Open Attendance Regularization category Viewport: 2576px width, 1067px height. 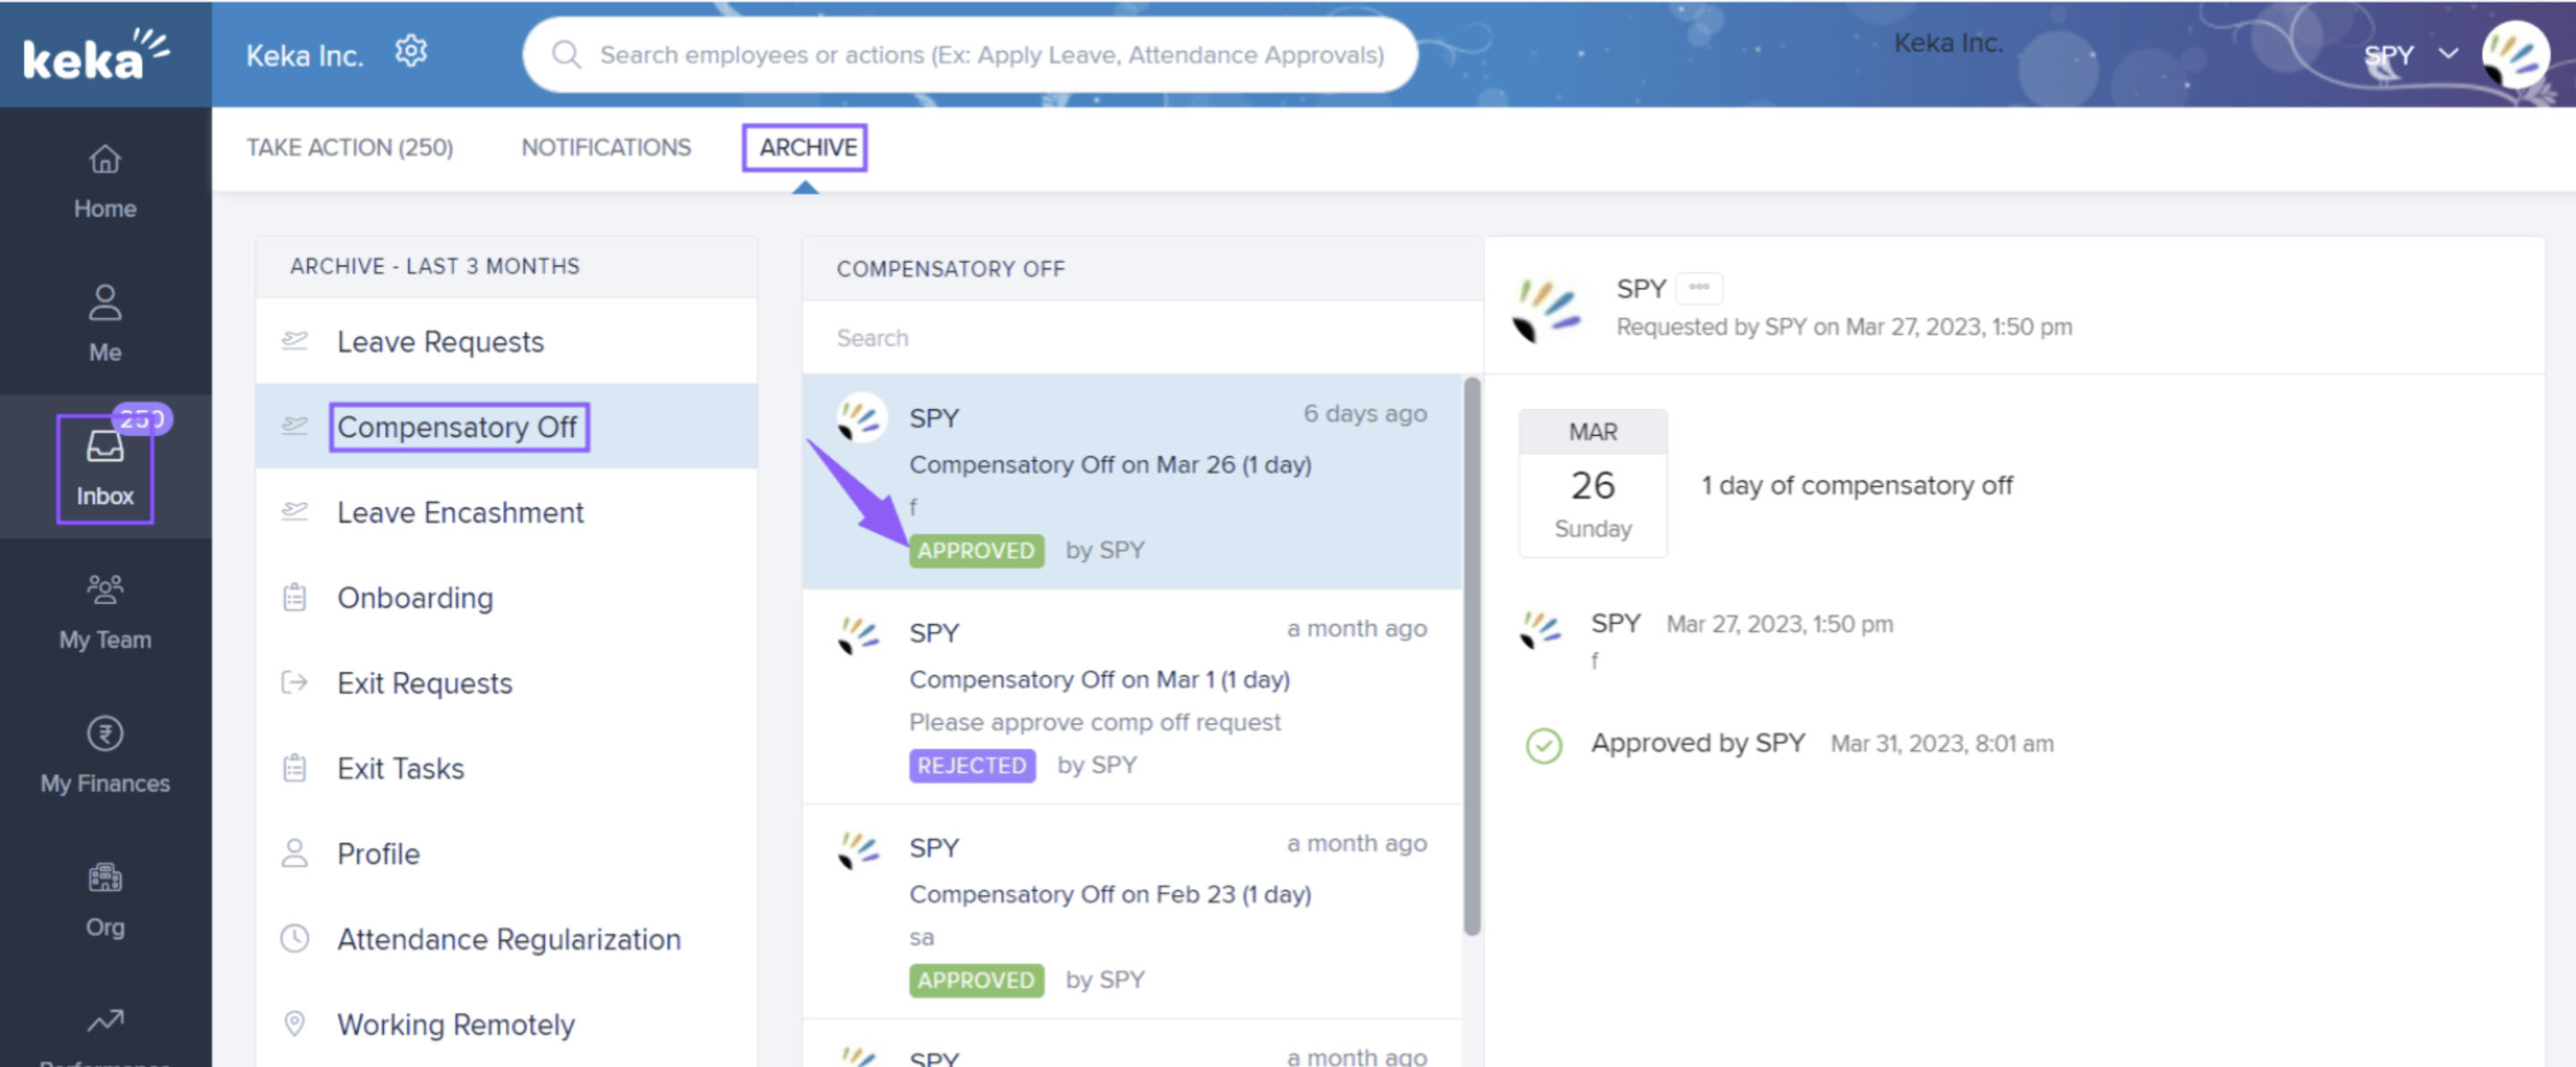[508, 939]
